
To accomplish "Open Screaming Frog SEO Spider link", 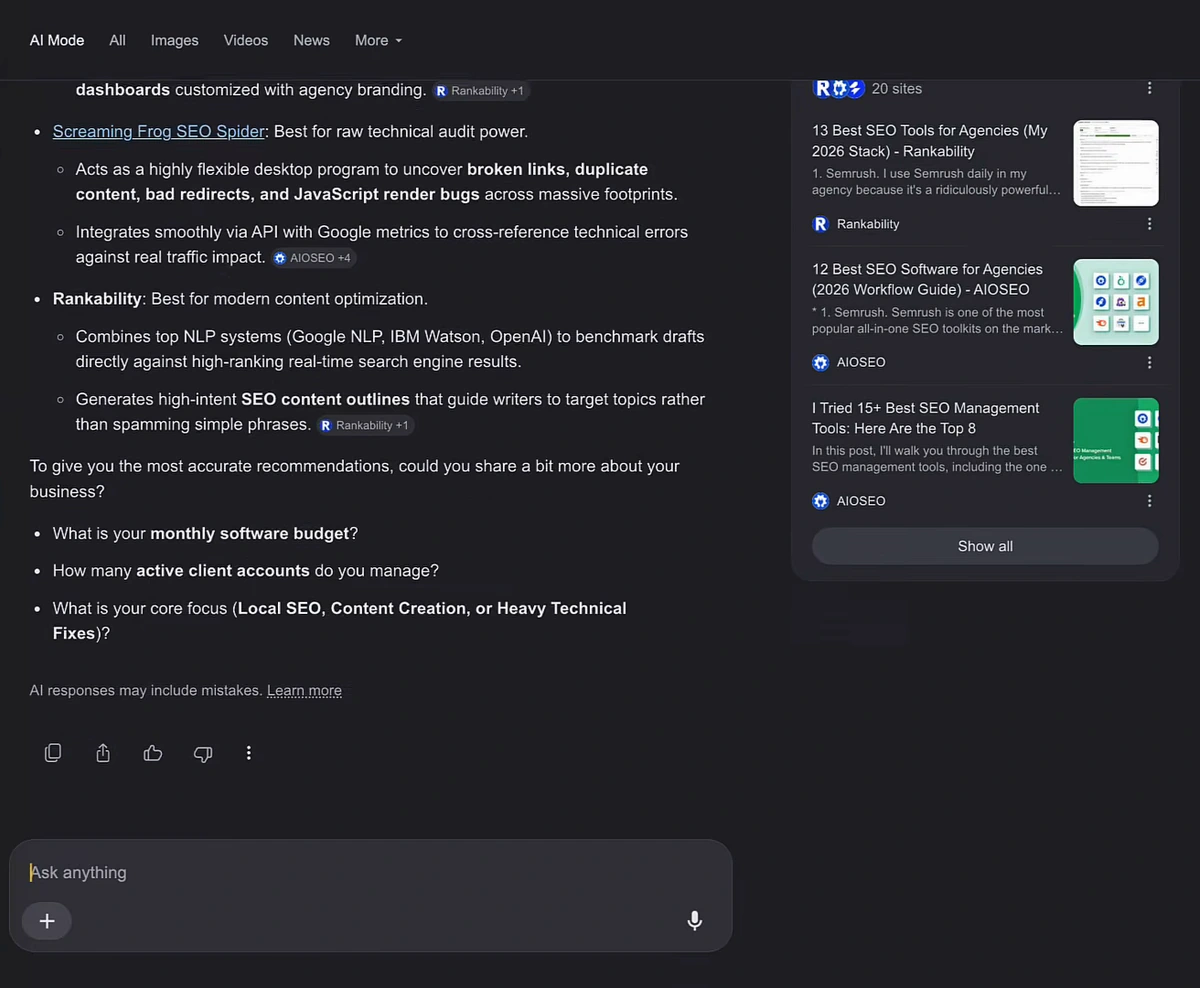I will point(159,131).
